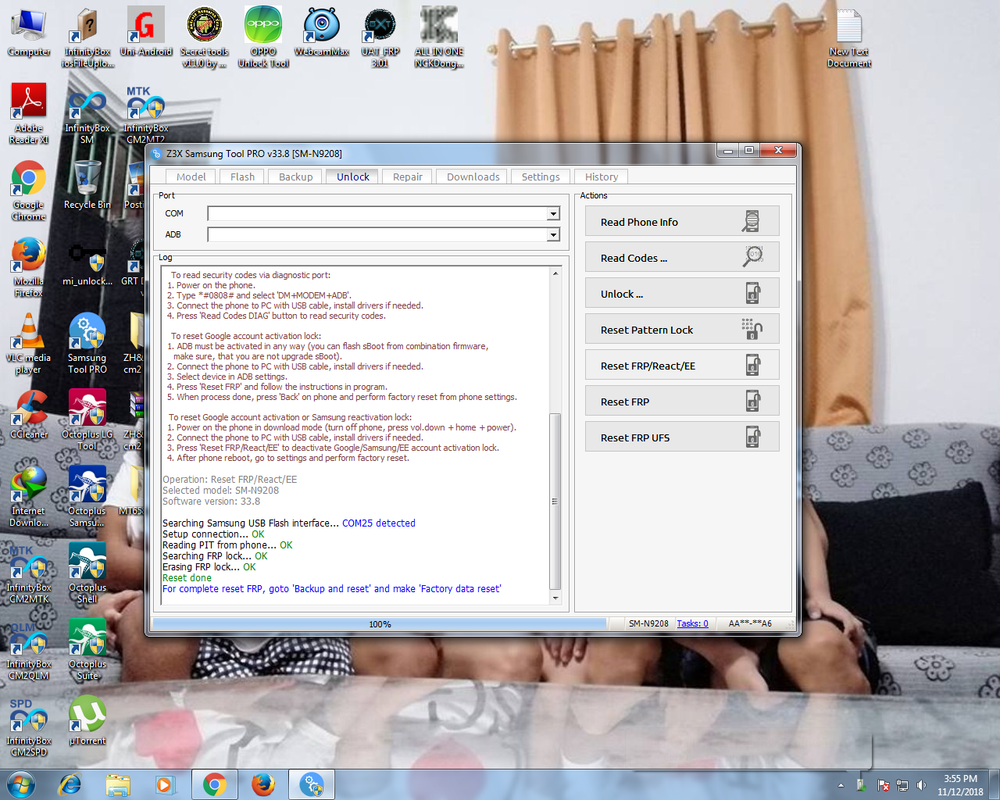Open Internet Explorer from taskbar

pyautogui.click(x=70, y=784)
